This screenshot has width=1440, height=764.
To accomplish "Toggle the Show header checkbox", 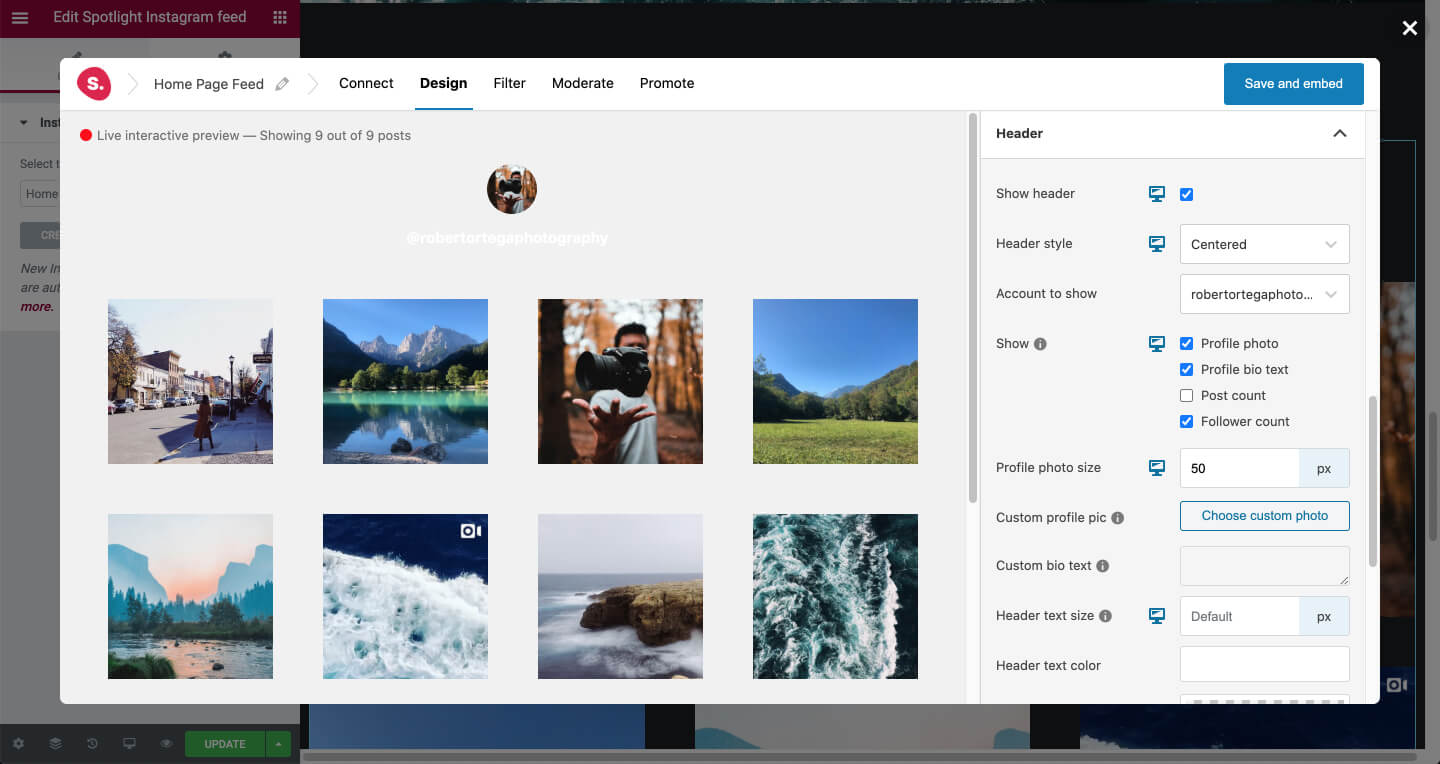I will pyautogui.click(x=1187, y=194).
